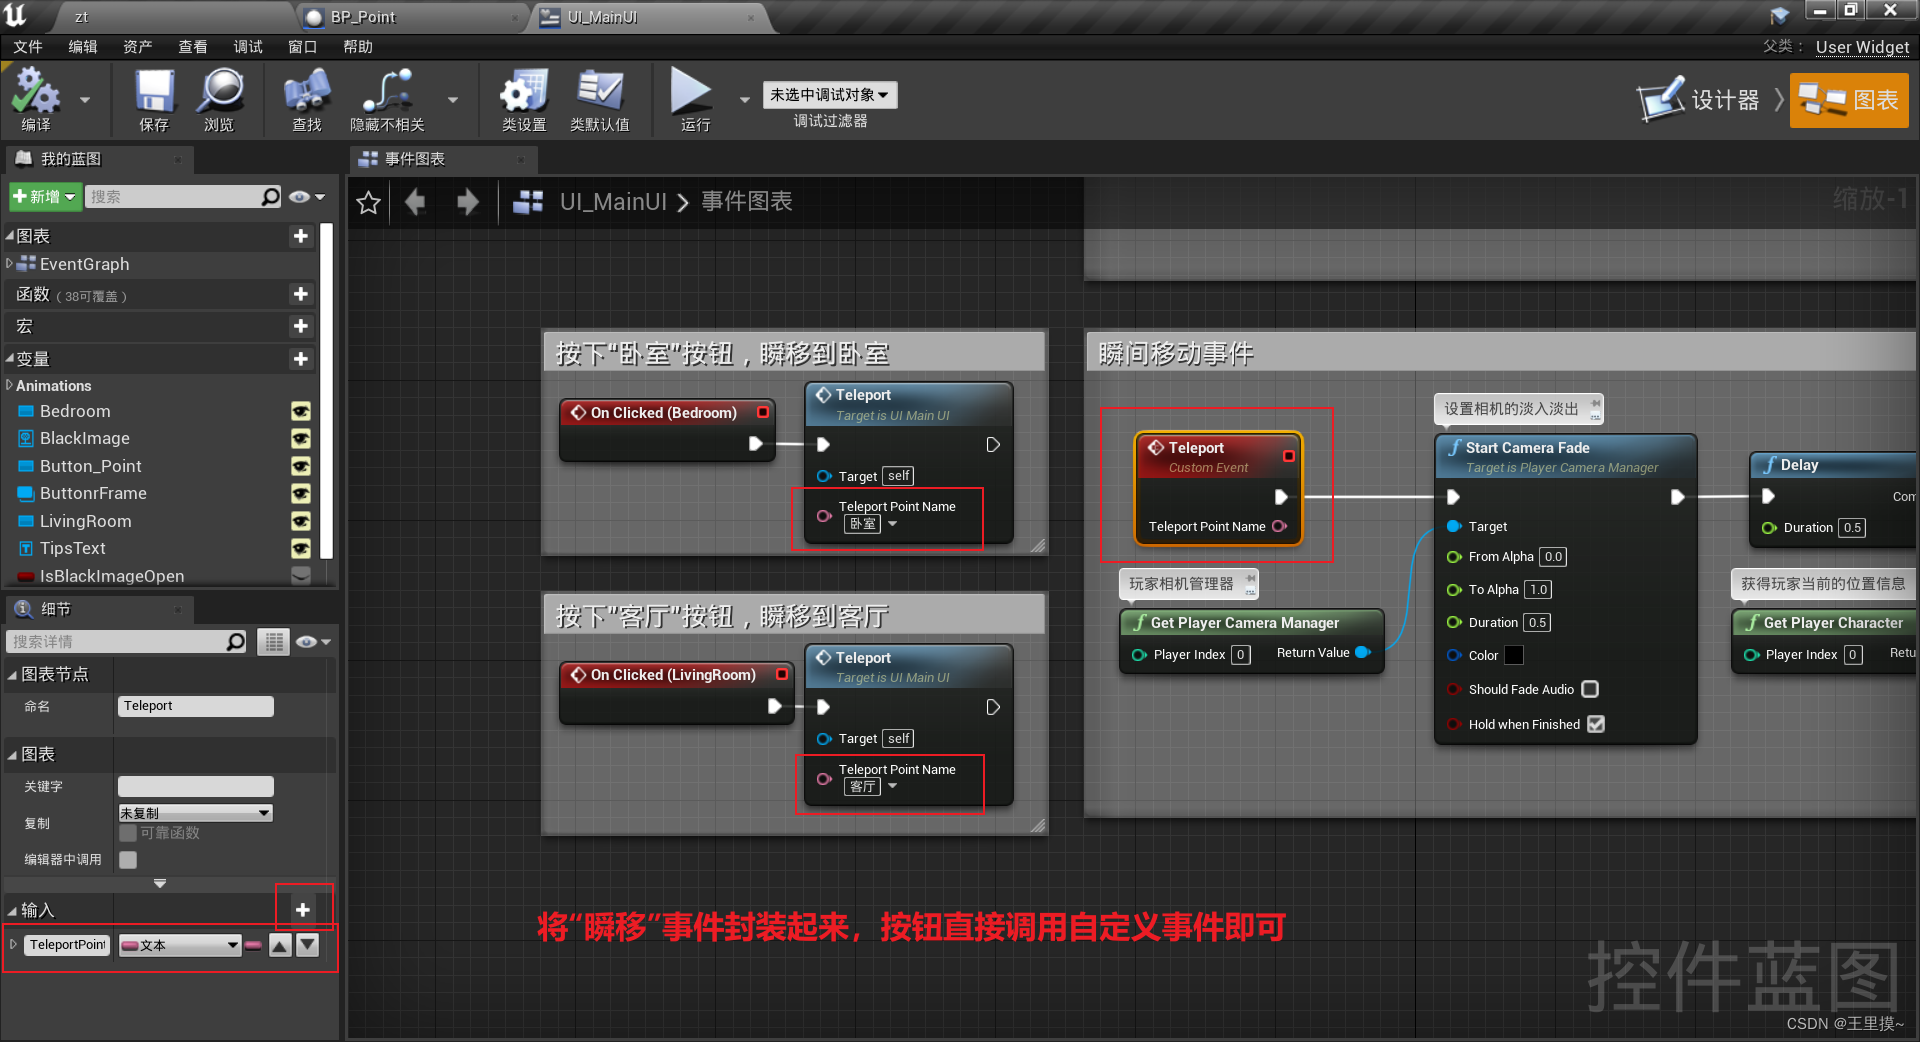1920x1042 pixels.
Task: Open the 新增 add-new dropdown
Action: tap(44, 197)
